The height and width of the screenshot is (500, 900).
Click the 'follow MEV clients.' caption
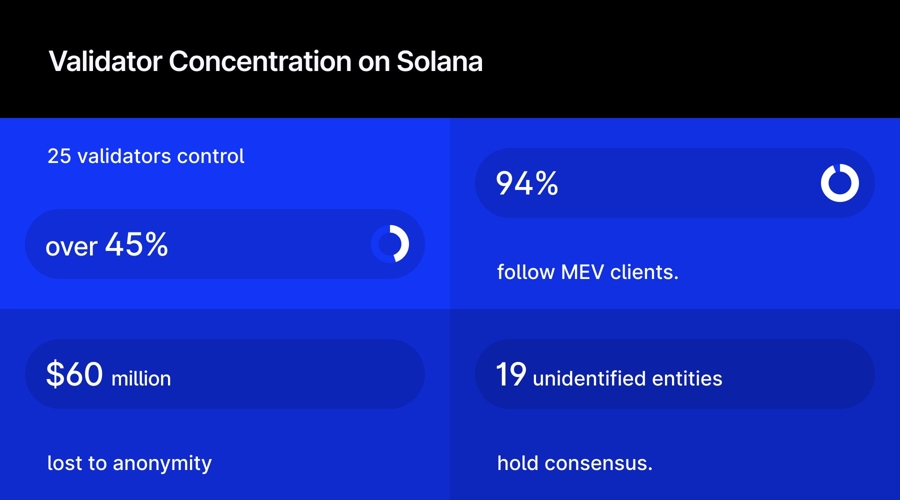click(587, 271)
